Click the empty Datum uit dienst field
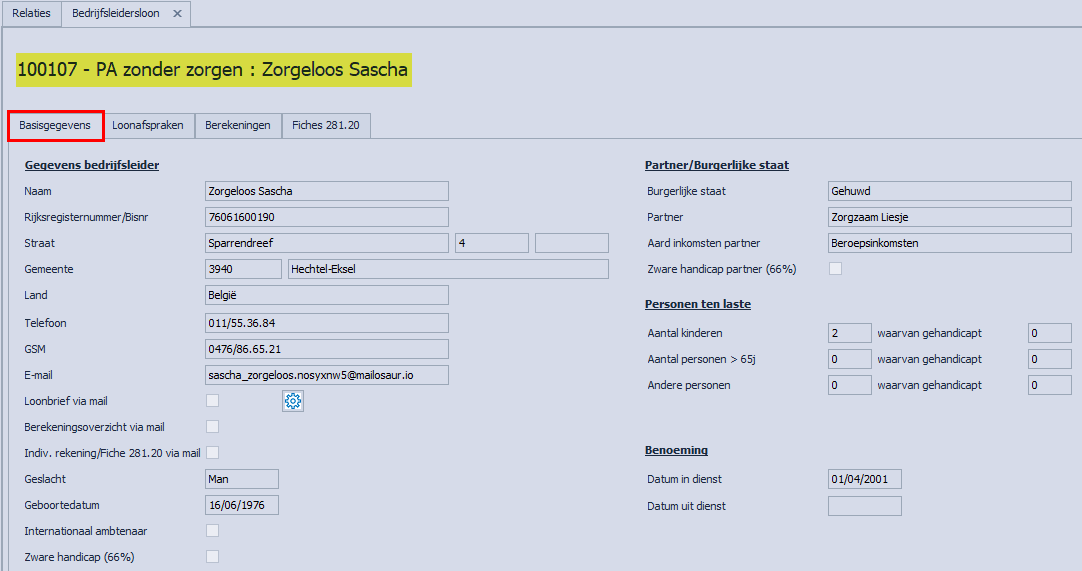Viewport: 1082px width, 571px height. 864,506
